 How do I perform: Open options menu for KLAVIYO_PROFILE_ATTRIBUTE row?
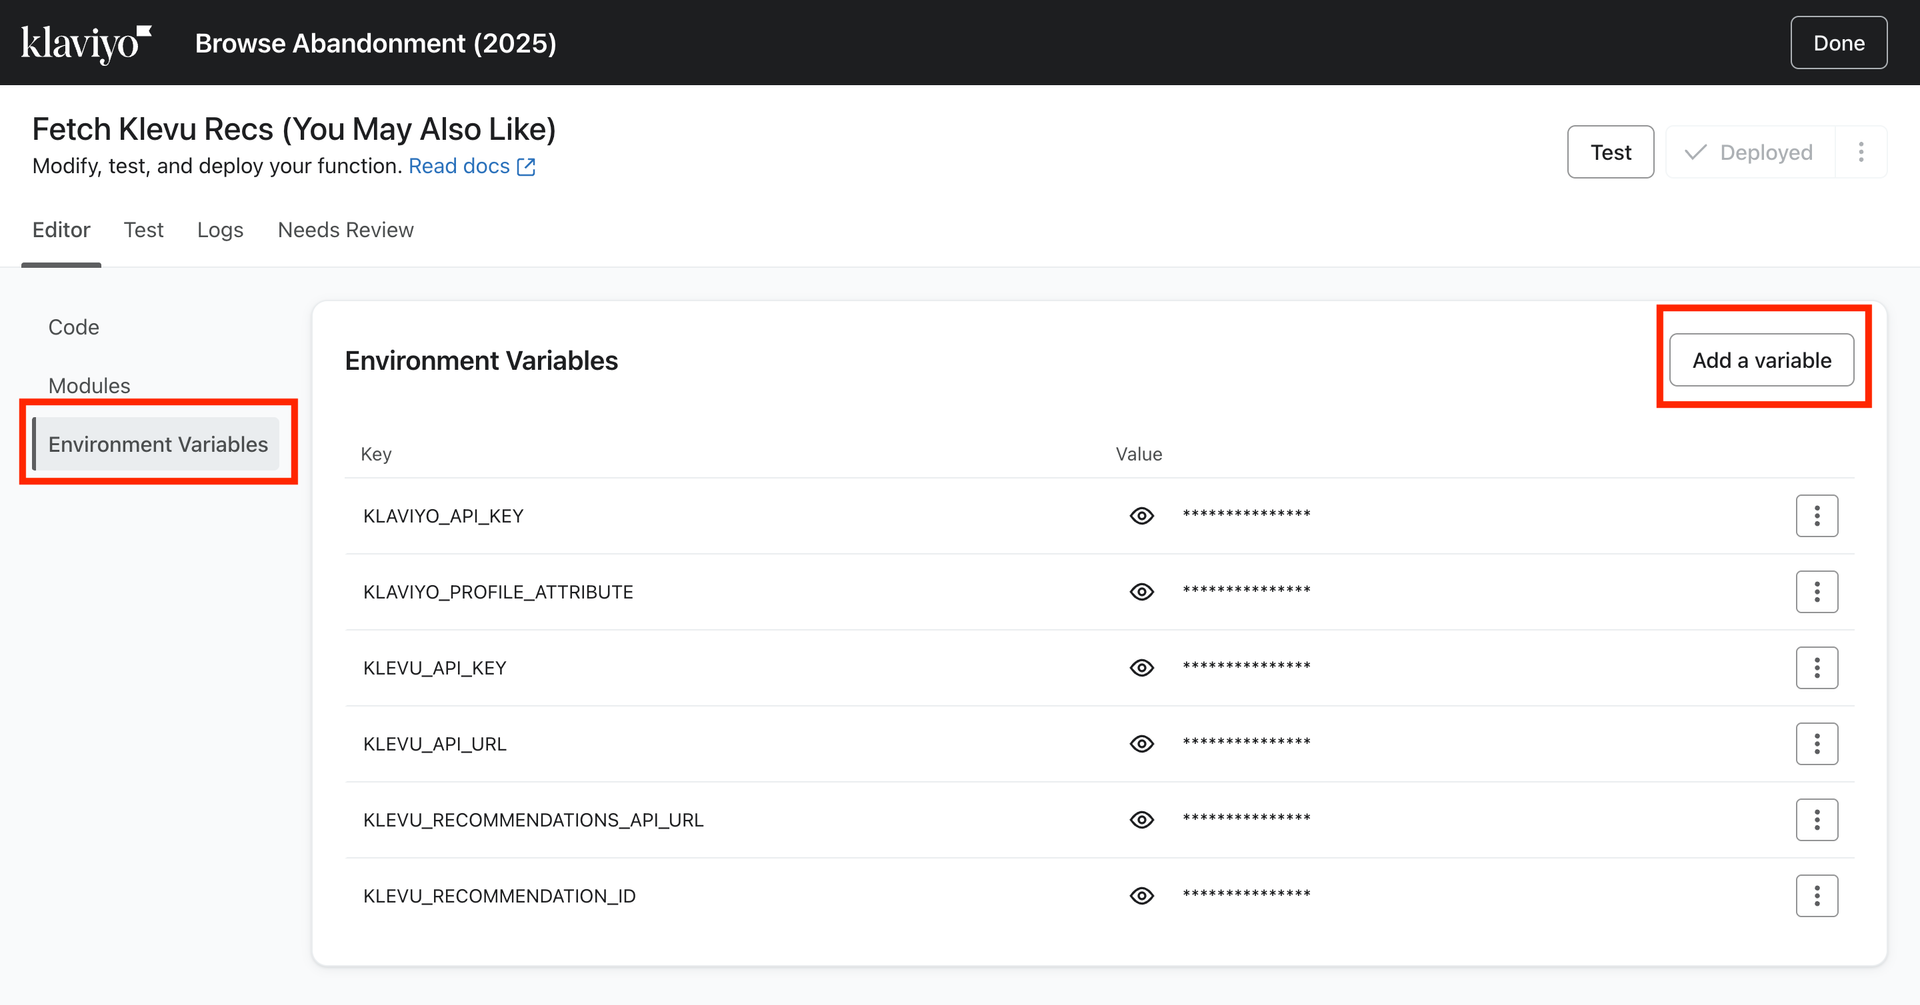pos(1816,592)
